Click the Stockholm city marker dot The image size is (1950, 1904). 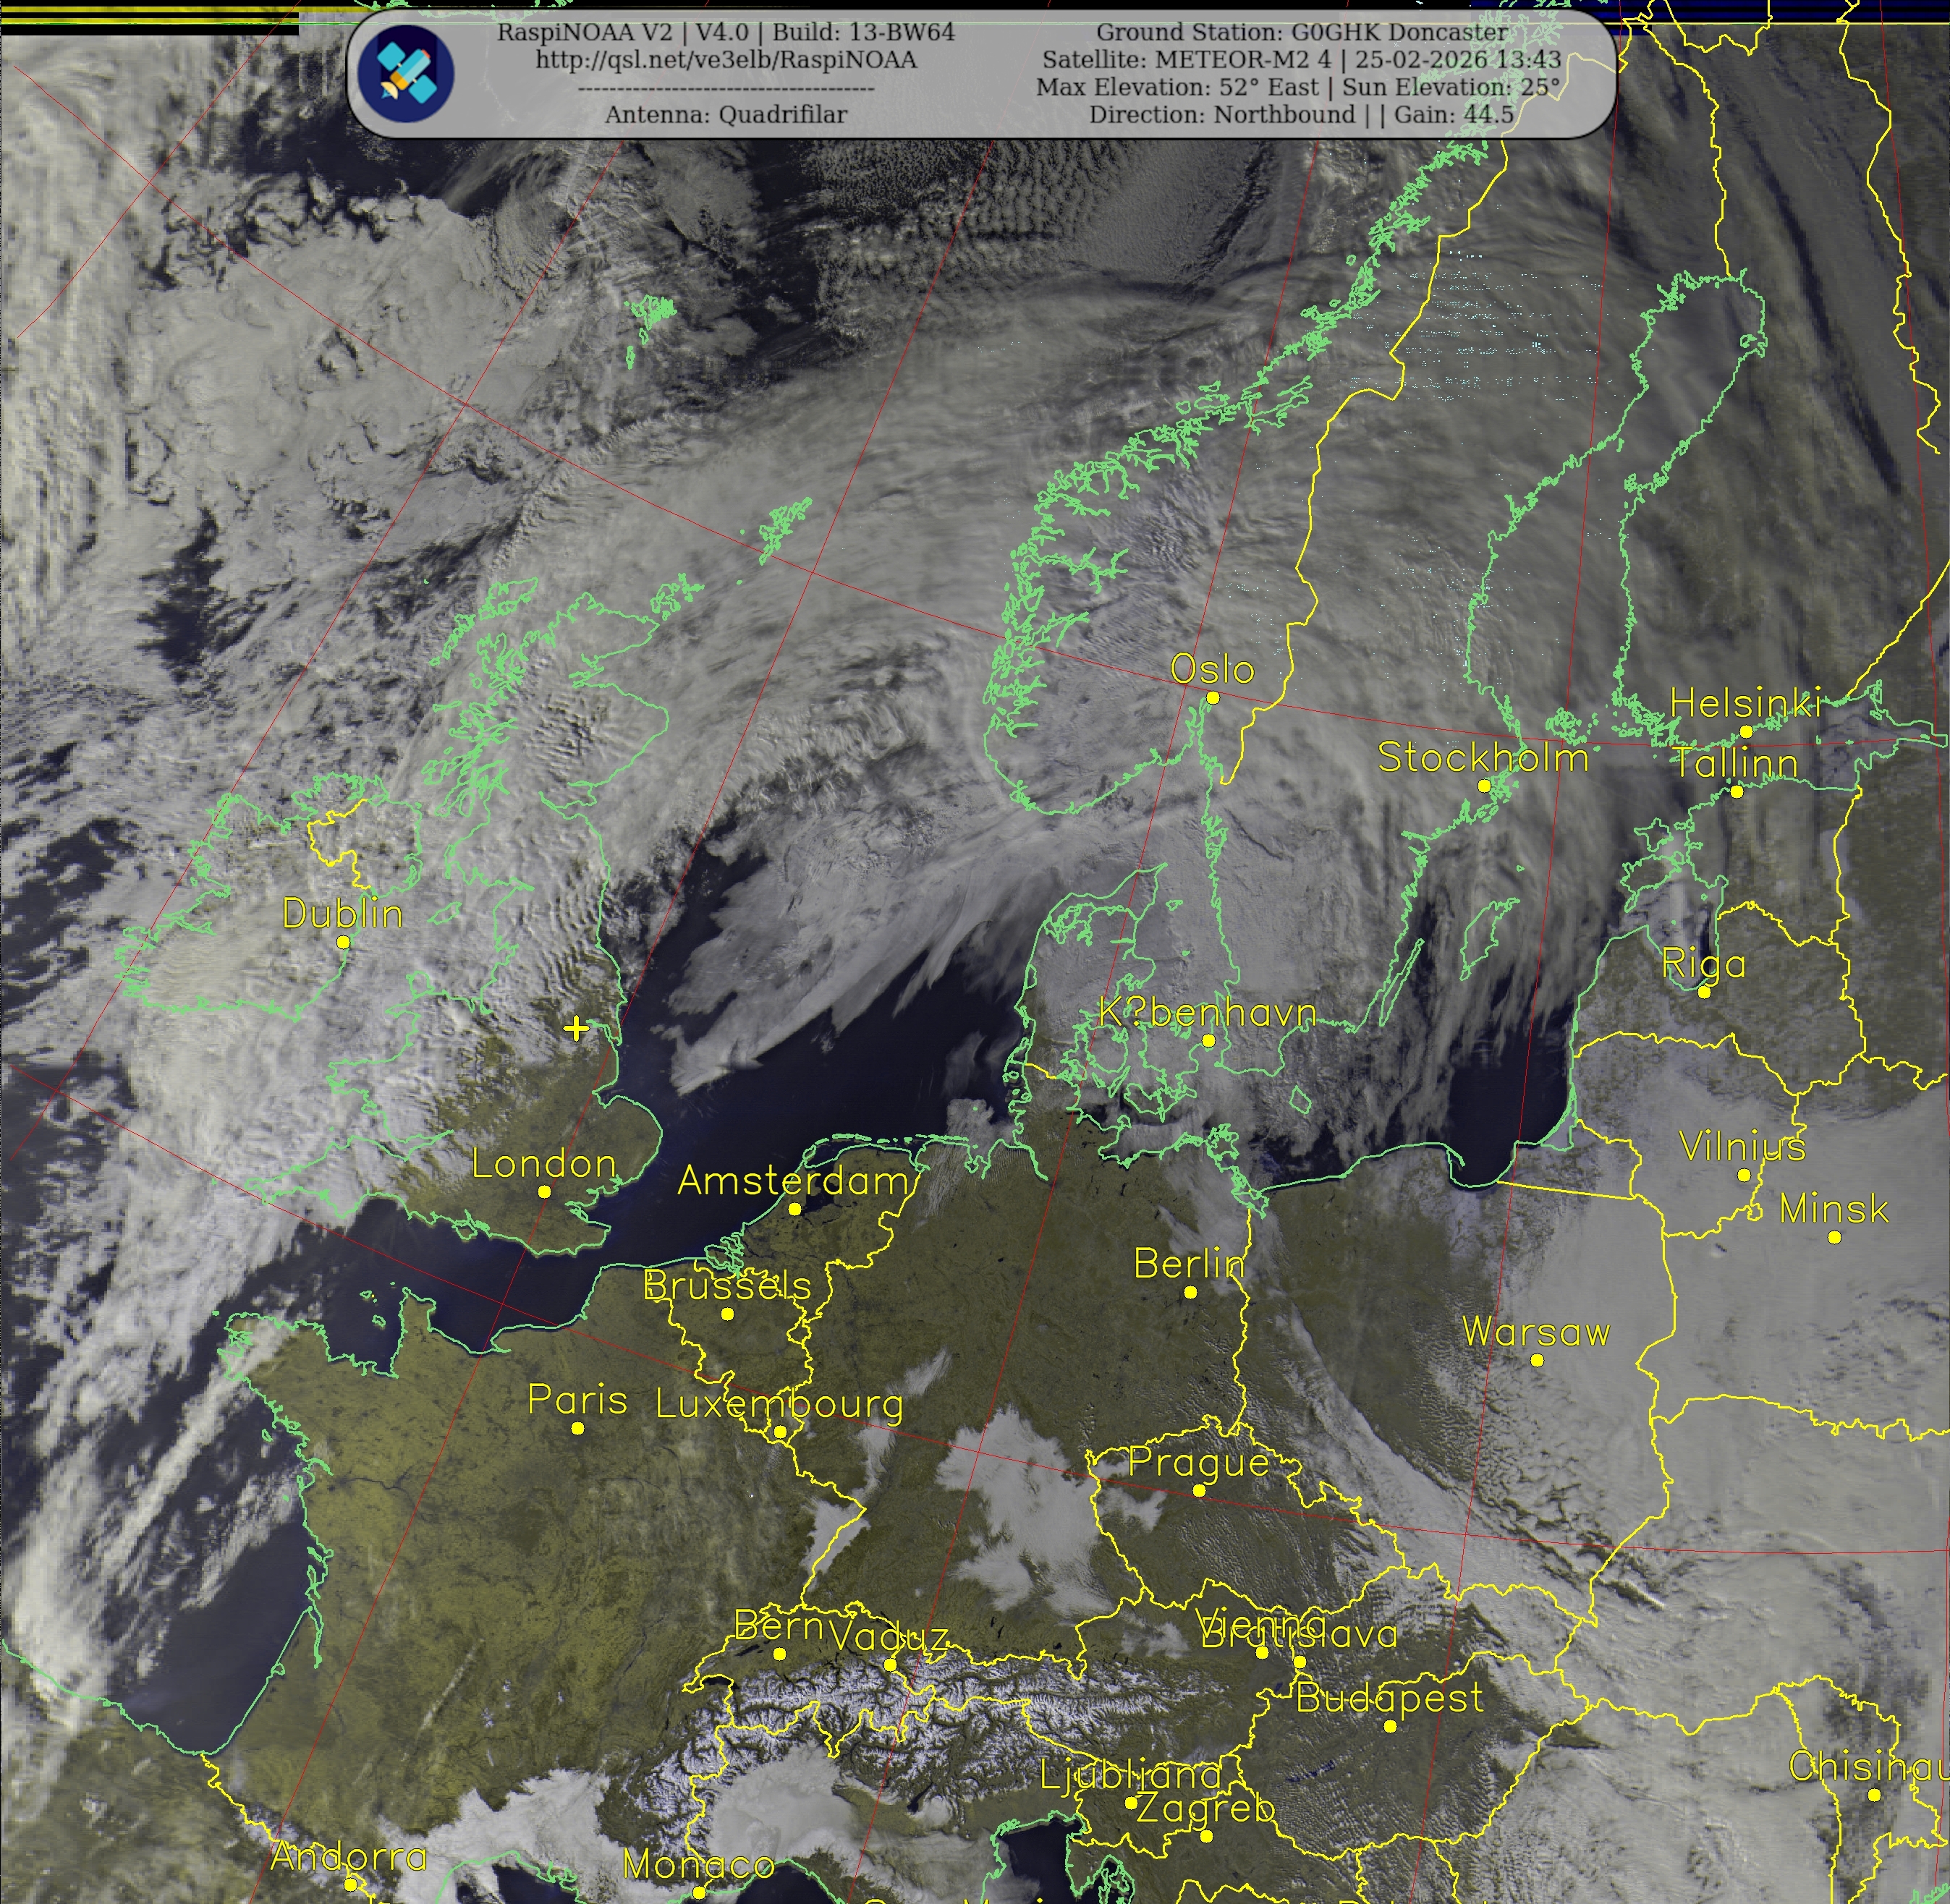pyautogui.click(x=1484, y=786)
